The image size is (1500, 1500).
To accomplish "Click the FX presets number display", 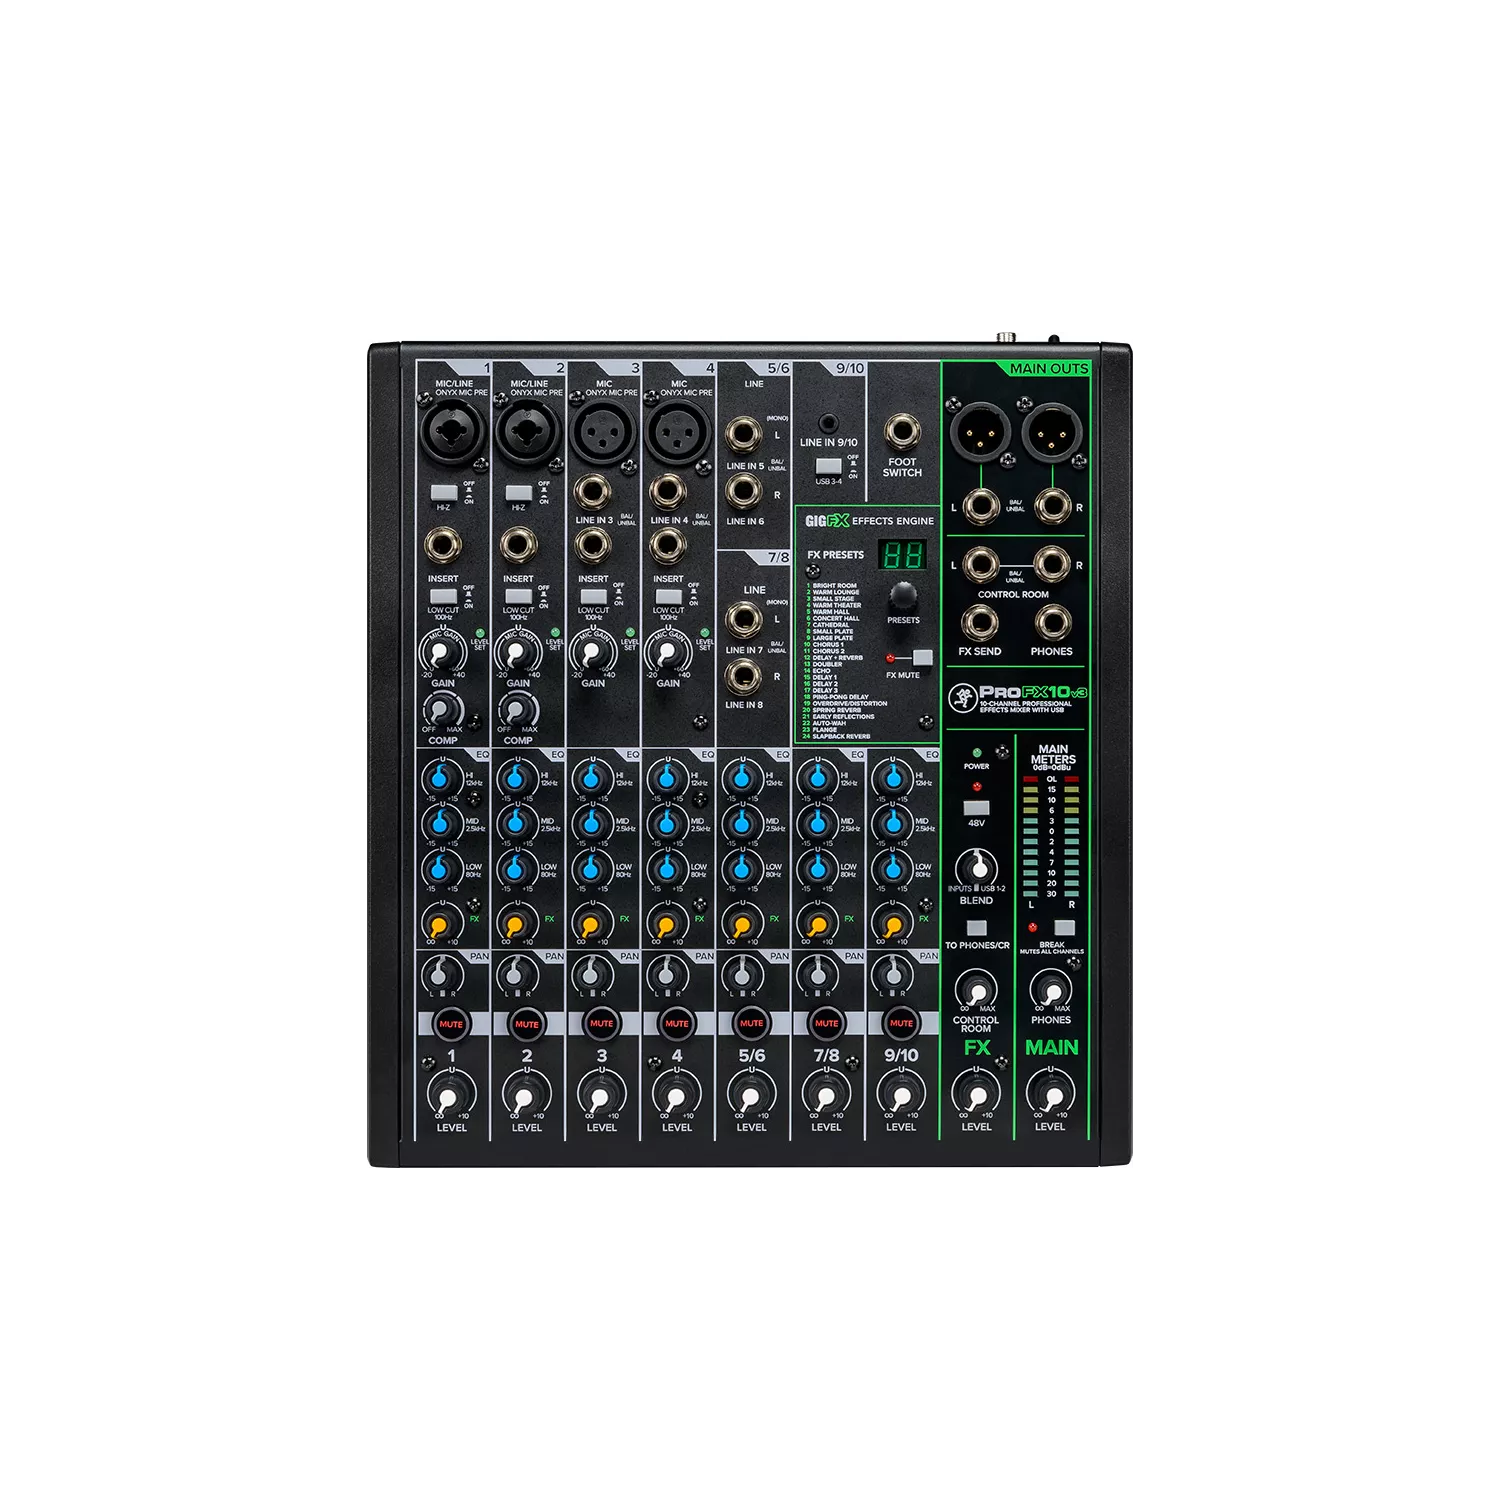I will (902, 555).
